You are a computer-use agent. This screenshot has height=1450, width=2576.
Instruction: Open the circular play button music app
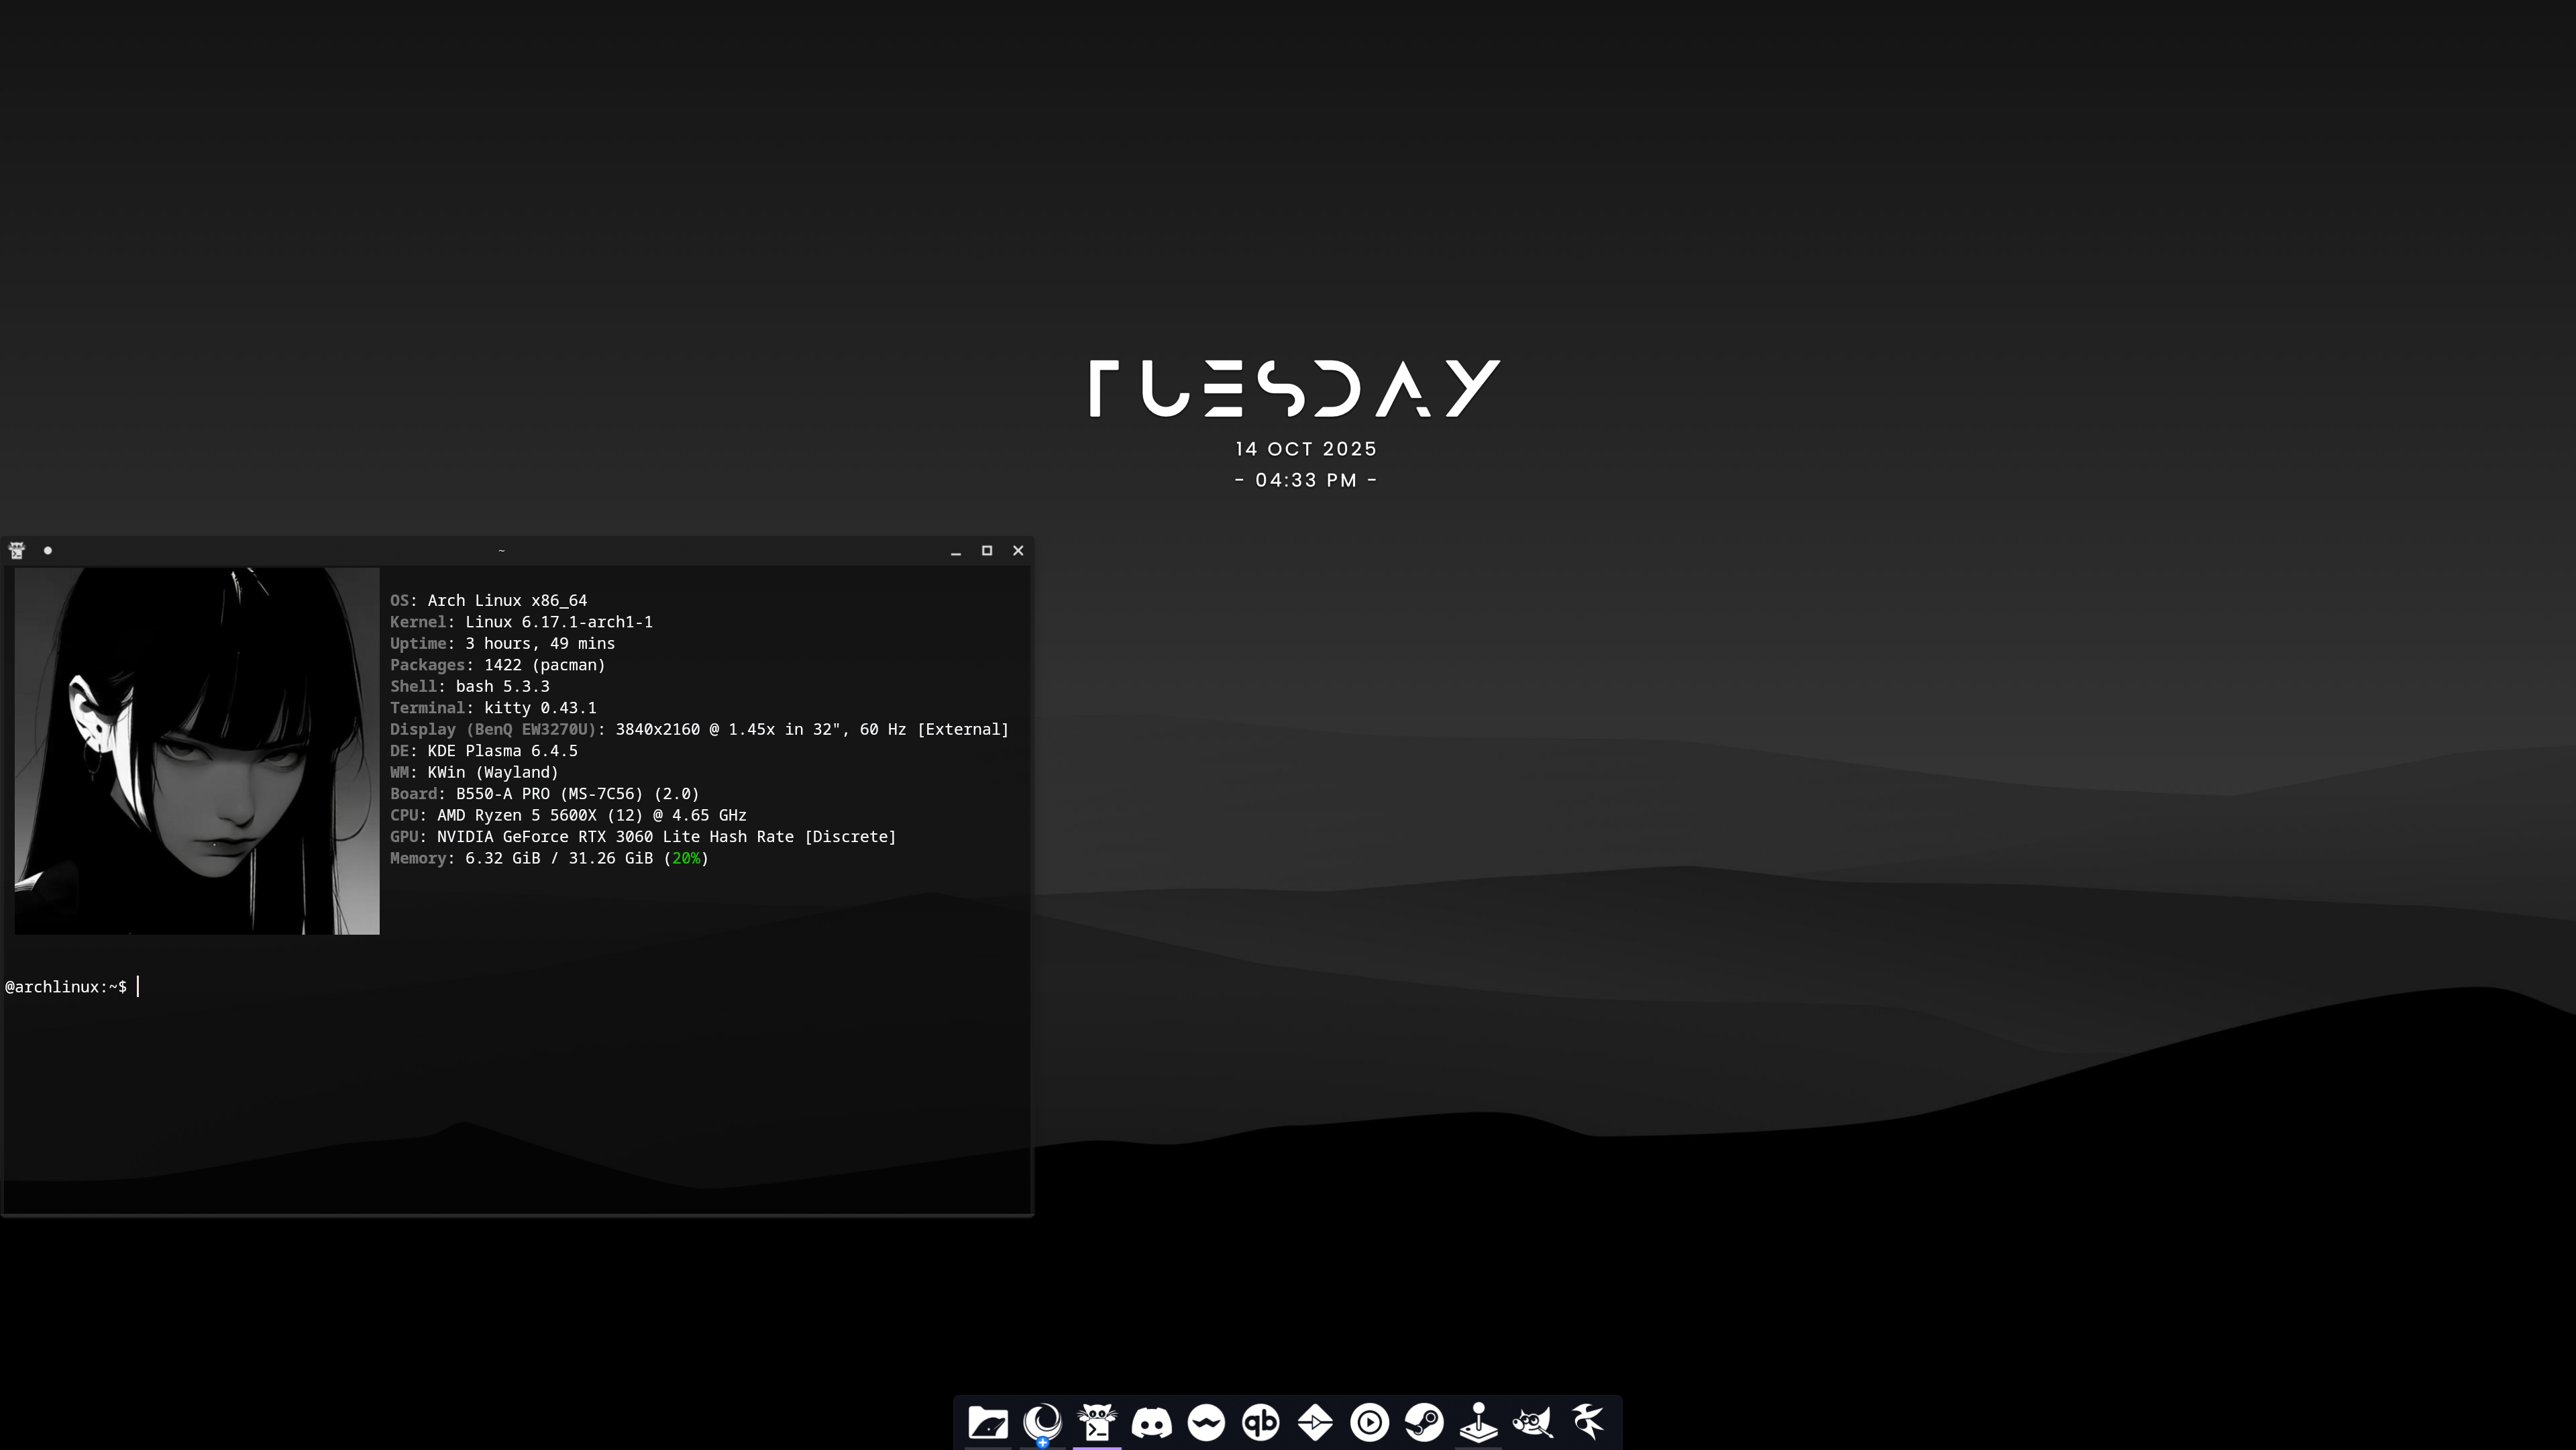(1369, 1422)
